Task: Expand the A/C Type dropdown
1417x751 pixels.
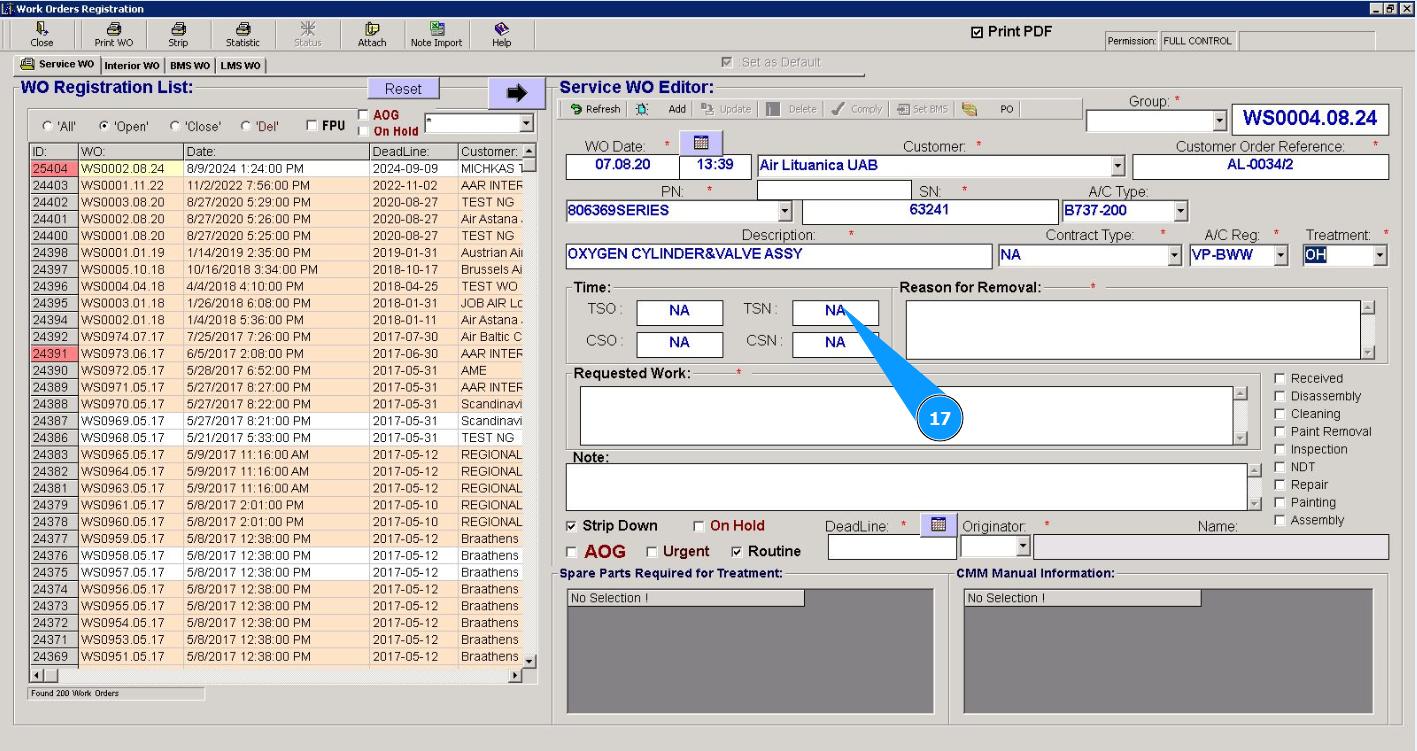Action: 1180,212
